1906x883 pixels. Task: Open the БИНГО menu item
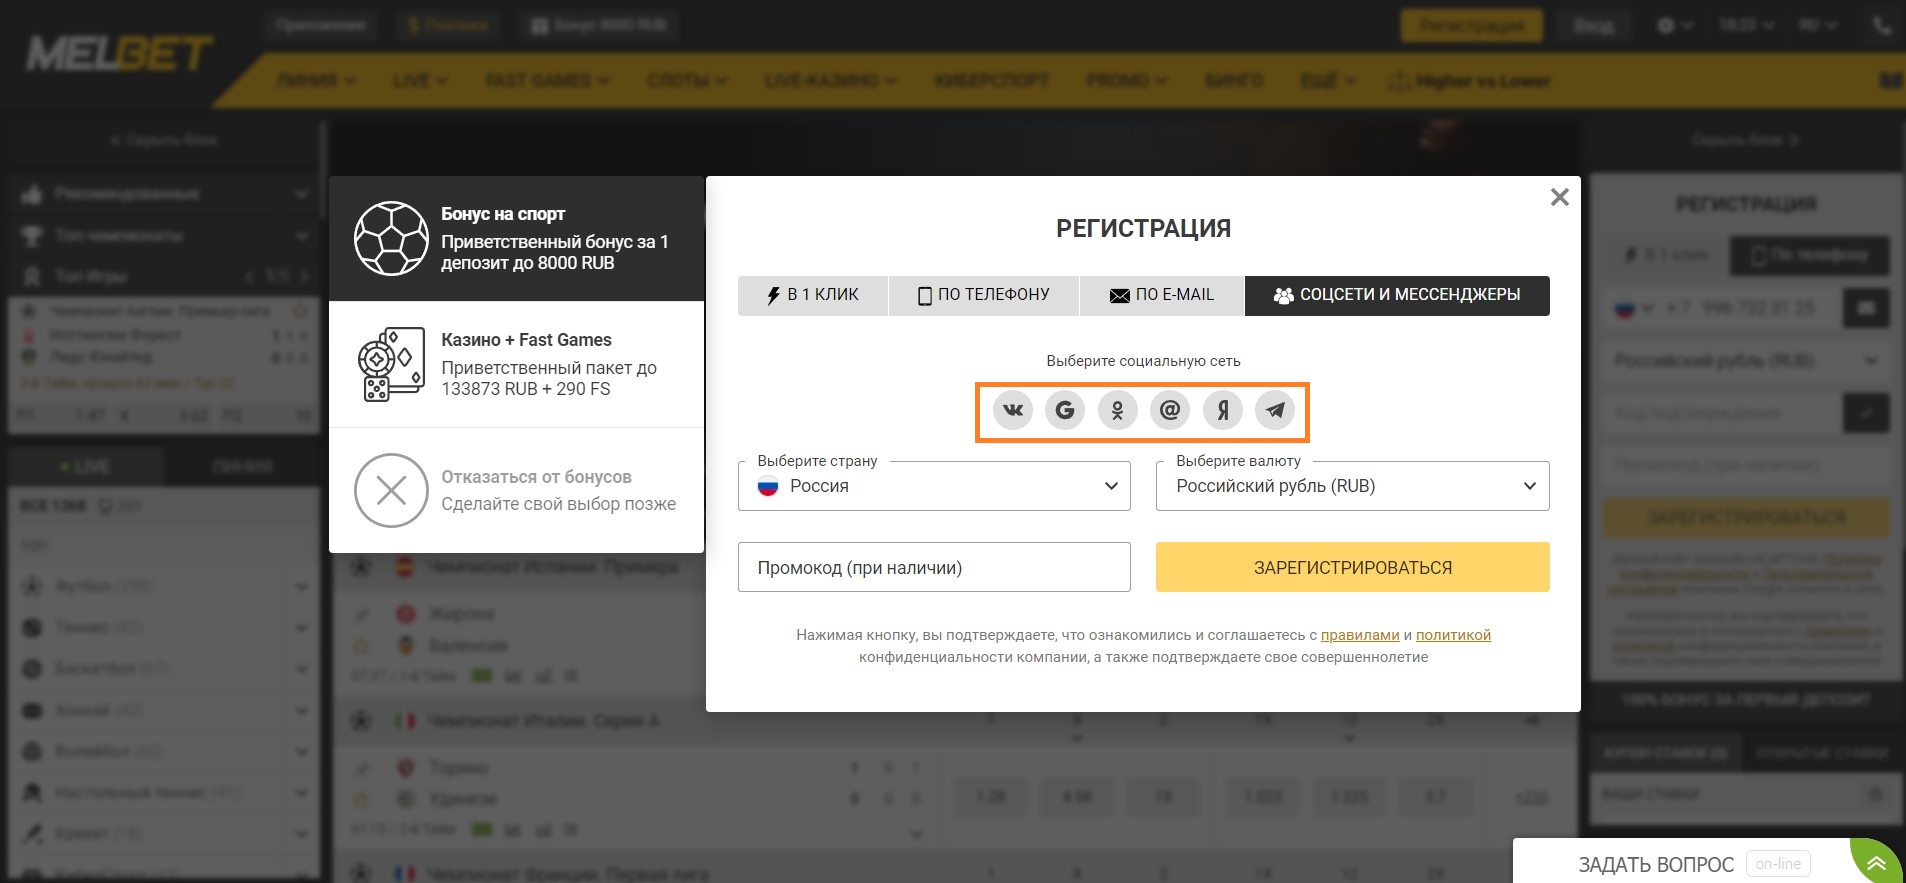coord(1233,81)
